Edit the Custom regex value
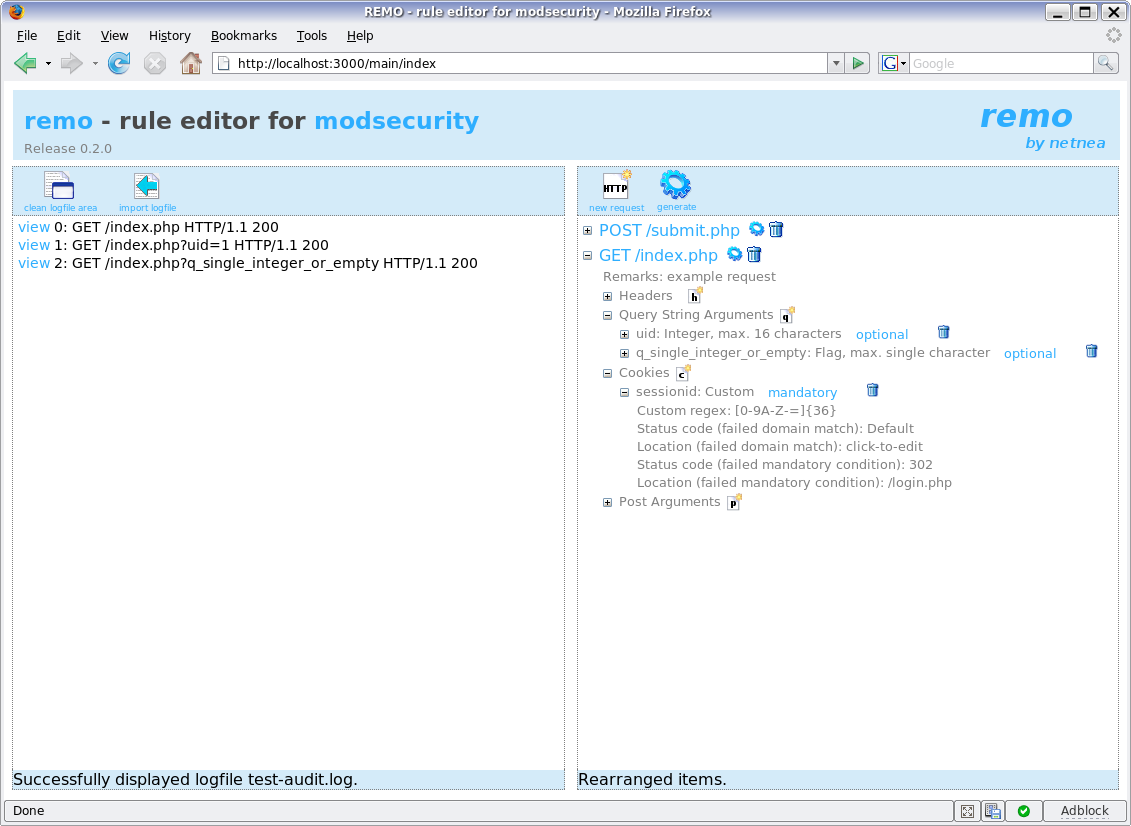 coord(785,410)
